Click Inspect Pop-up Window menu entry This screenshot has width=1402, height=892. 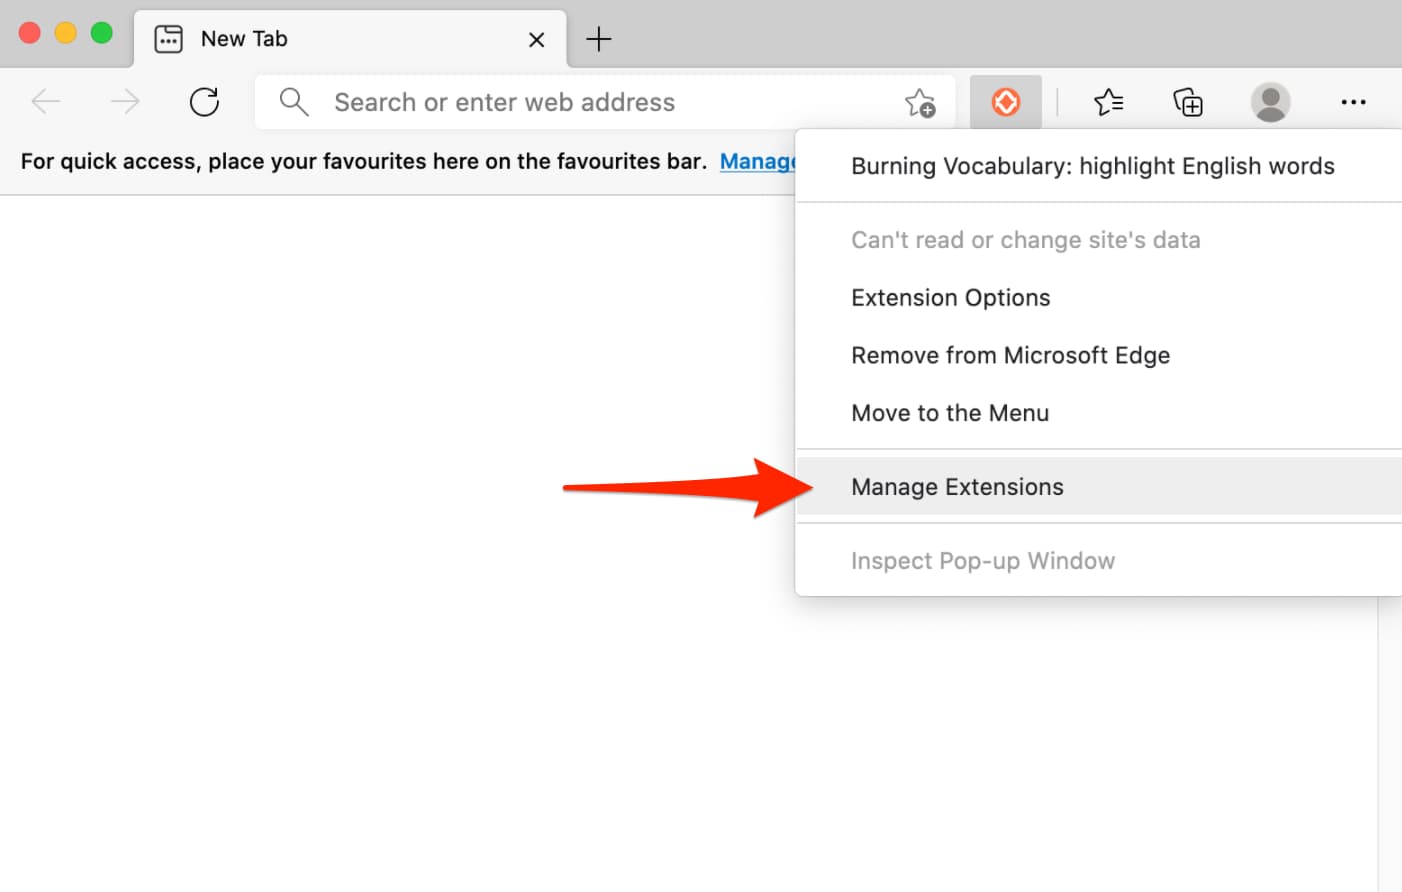point(1098,561)
